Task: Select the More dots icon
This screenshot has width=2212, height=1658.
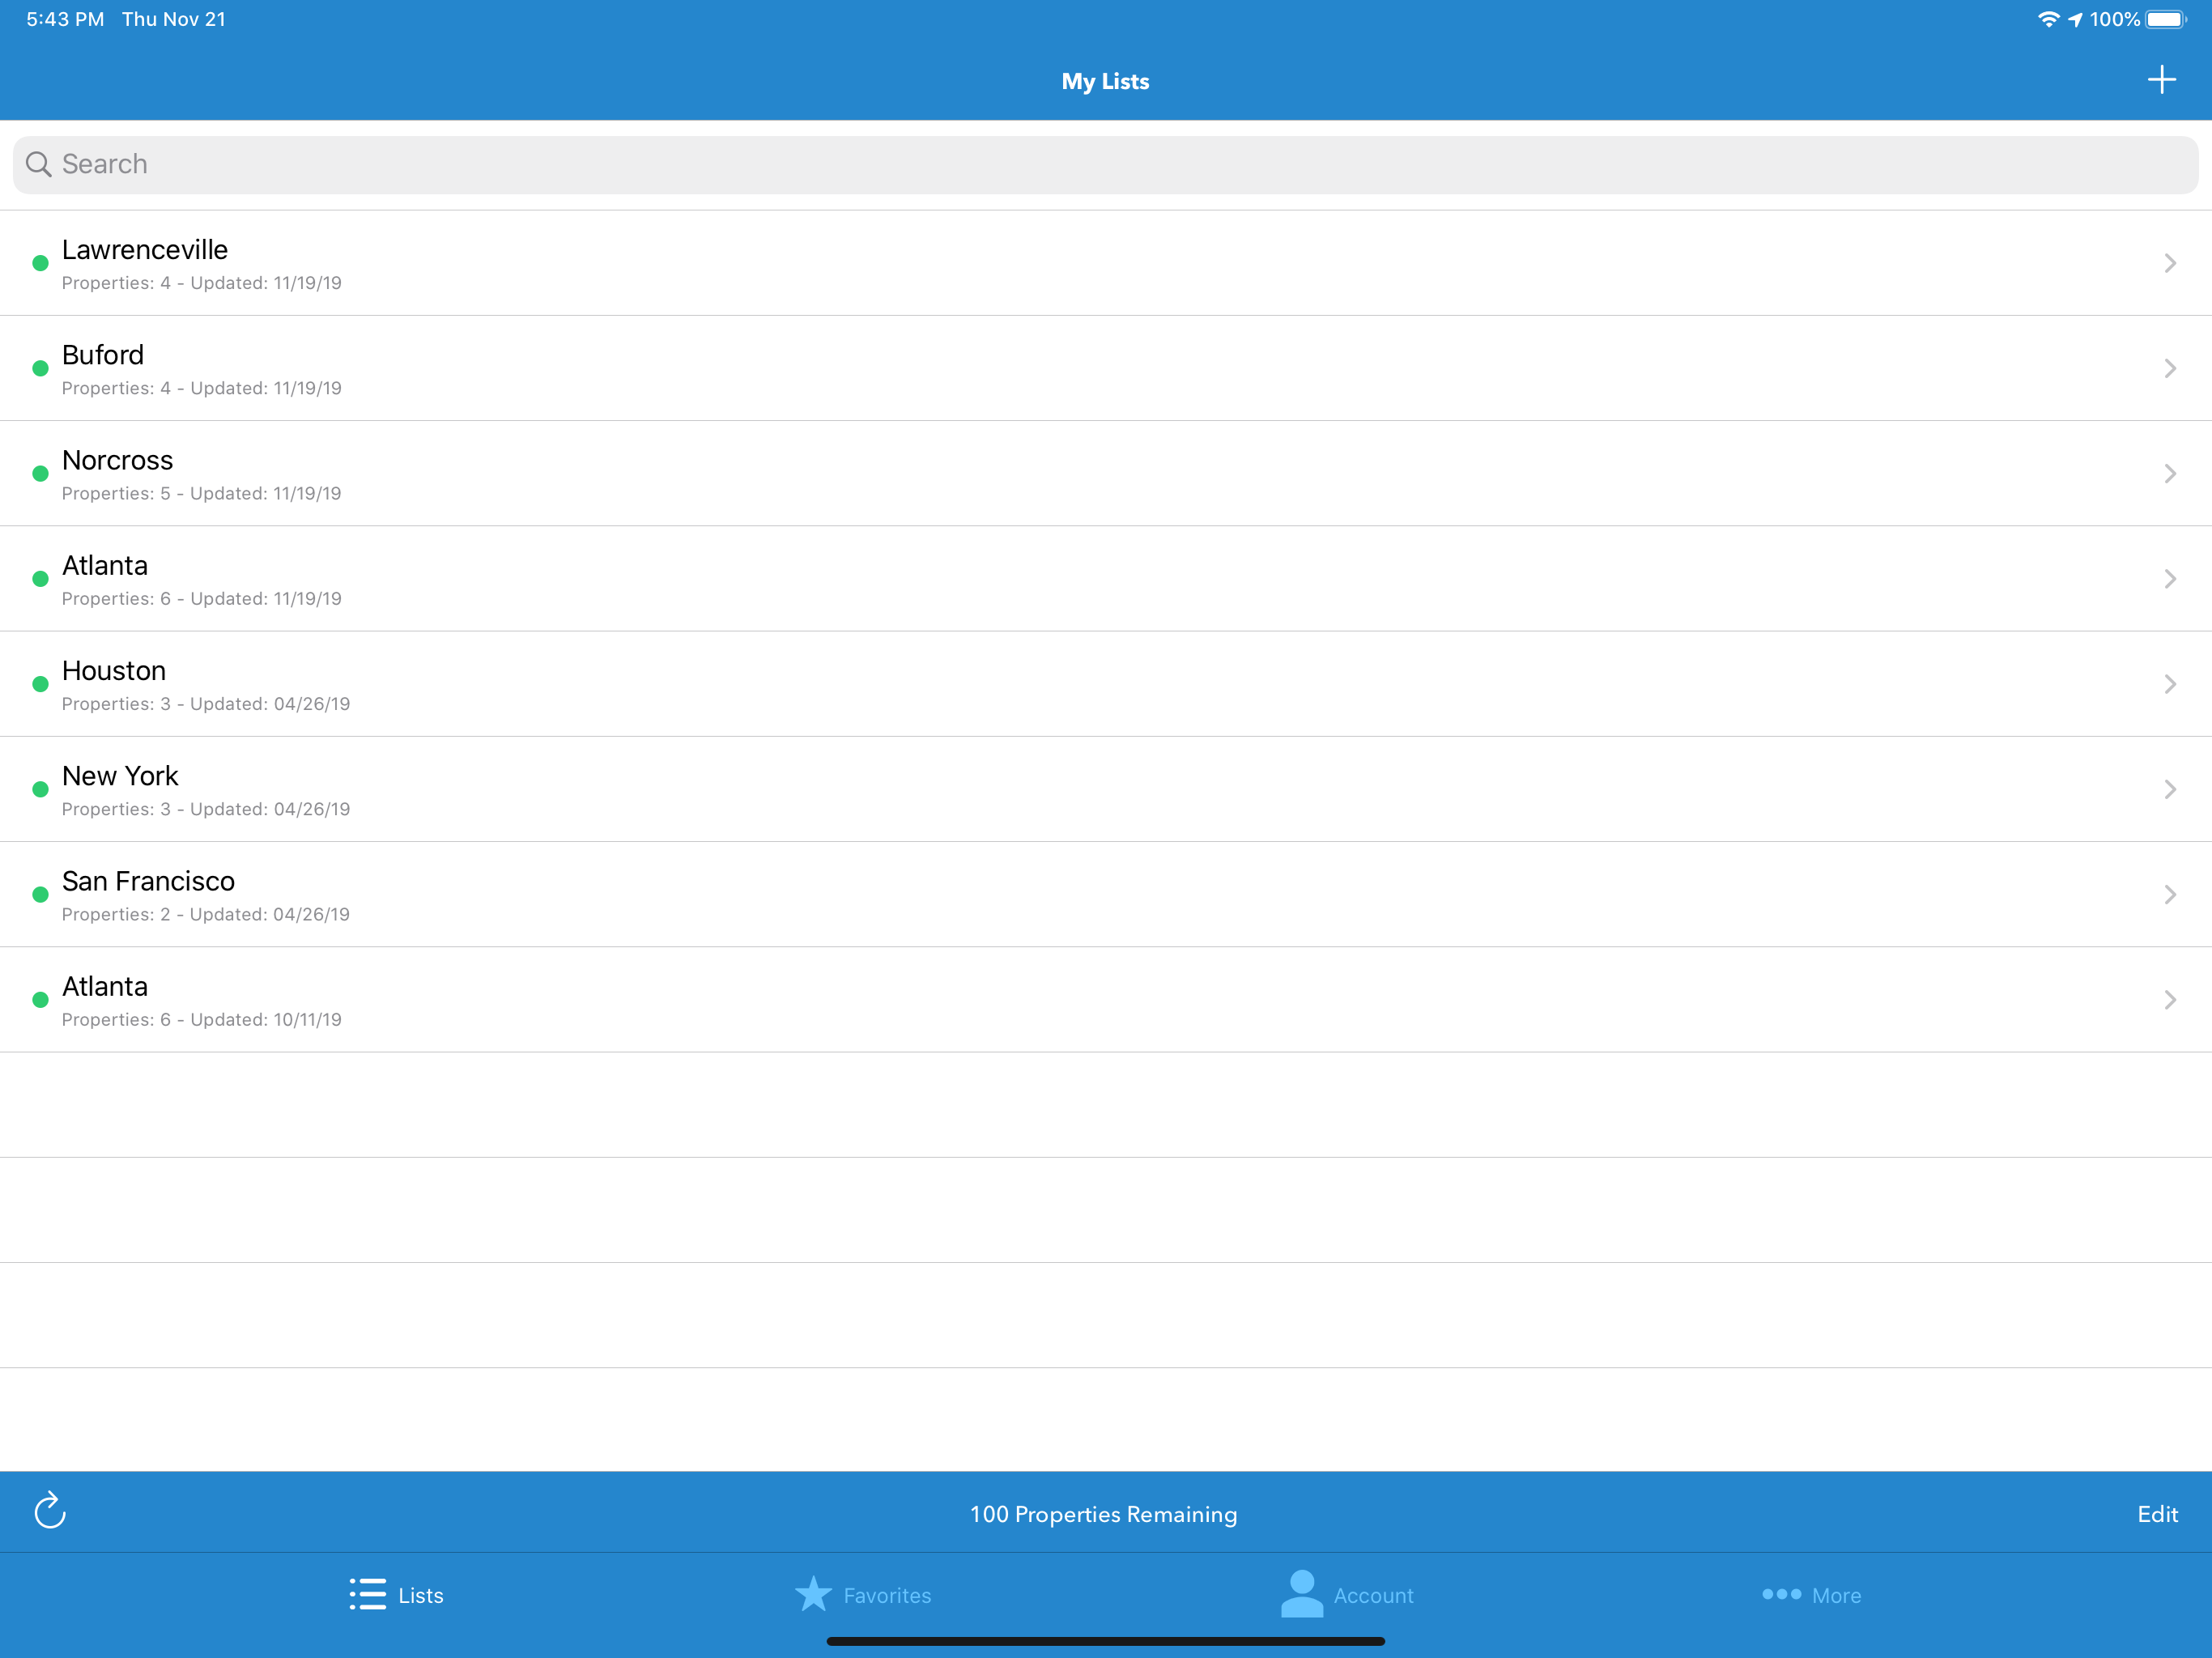Action: (1781, 1594)
